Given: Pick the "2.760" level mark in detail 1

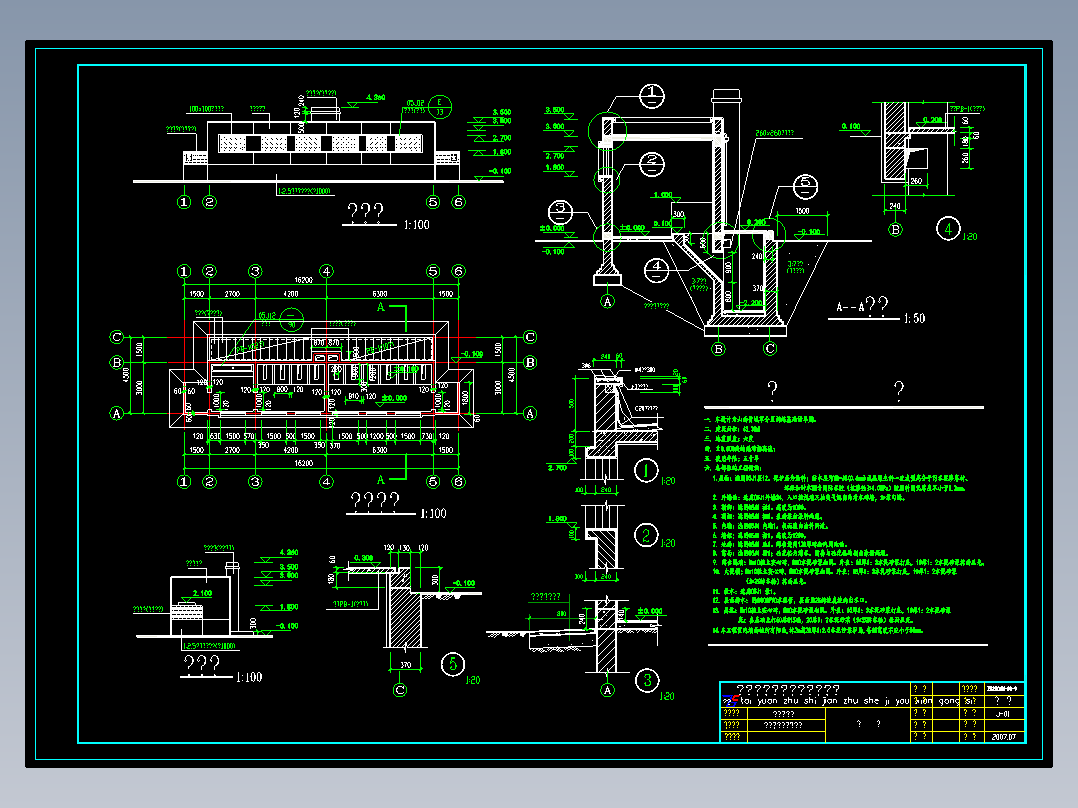Looking at the screenshot, I should click(557, 468).
